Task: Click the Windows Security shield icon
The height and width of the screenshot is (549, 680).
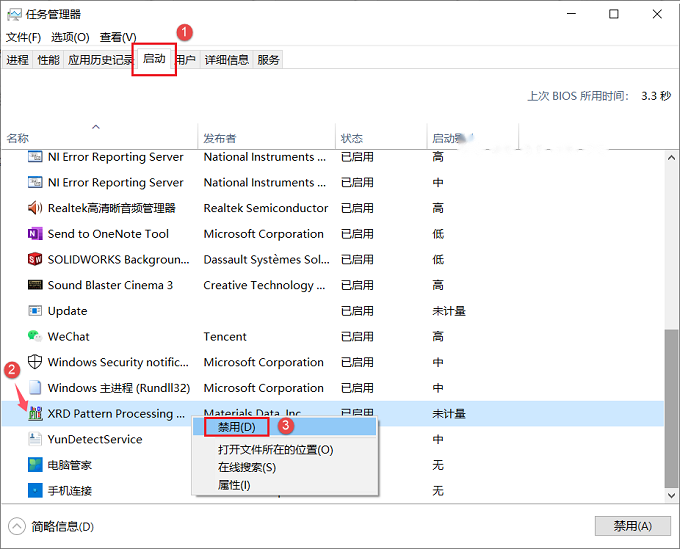Action: [35, 362]
